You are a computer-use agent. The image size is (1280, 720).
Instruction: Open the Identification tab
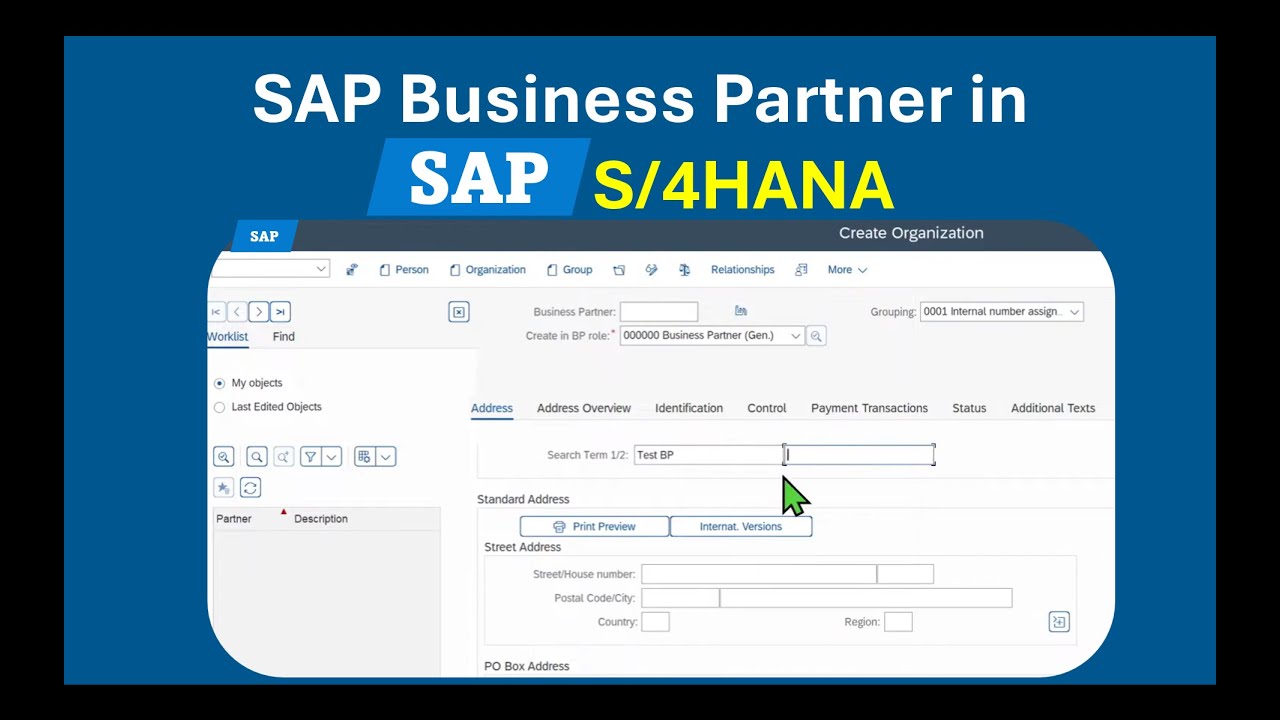(x=689, y=408)
